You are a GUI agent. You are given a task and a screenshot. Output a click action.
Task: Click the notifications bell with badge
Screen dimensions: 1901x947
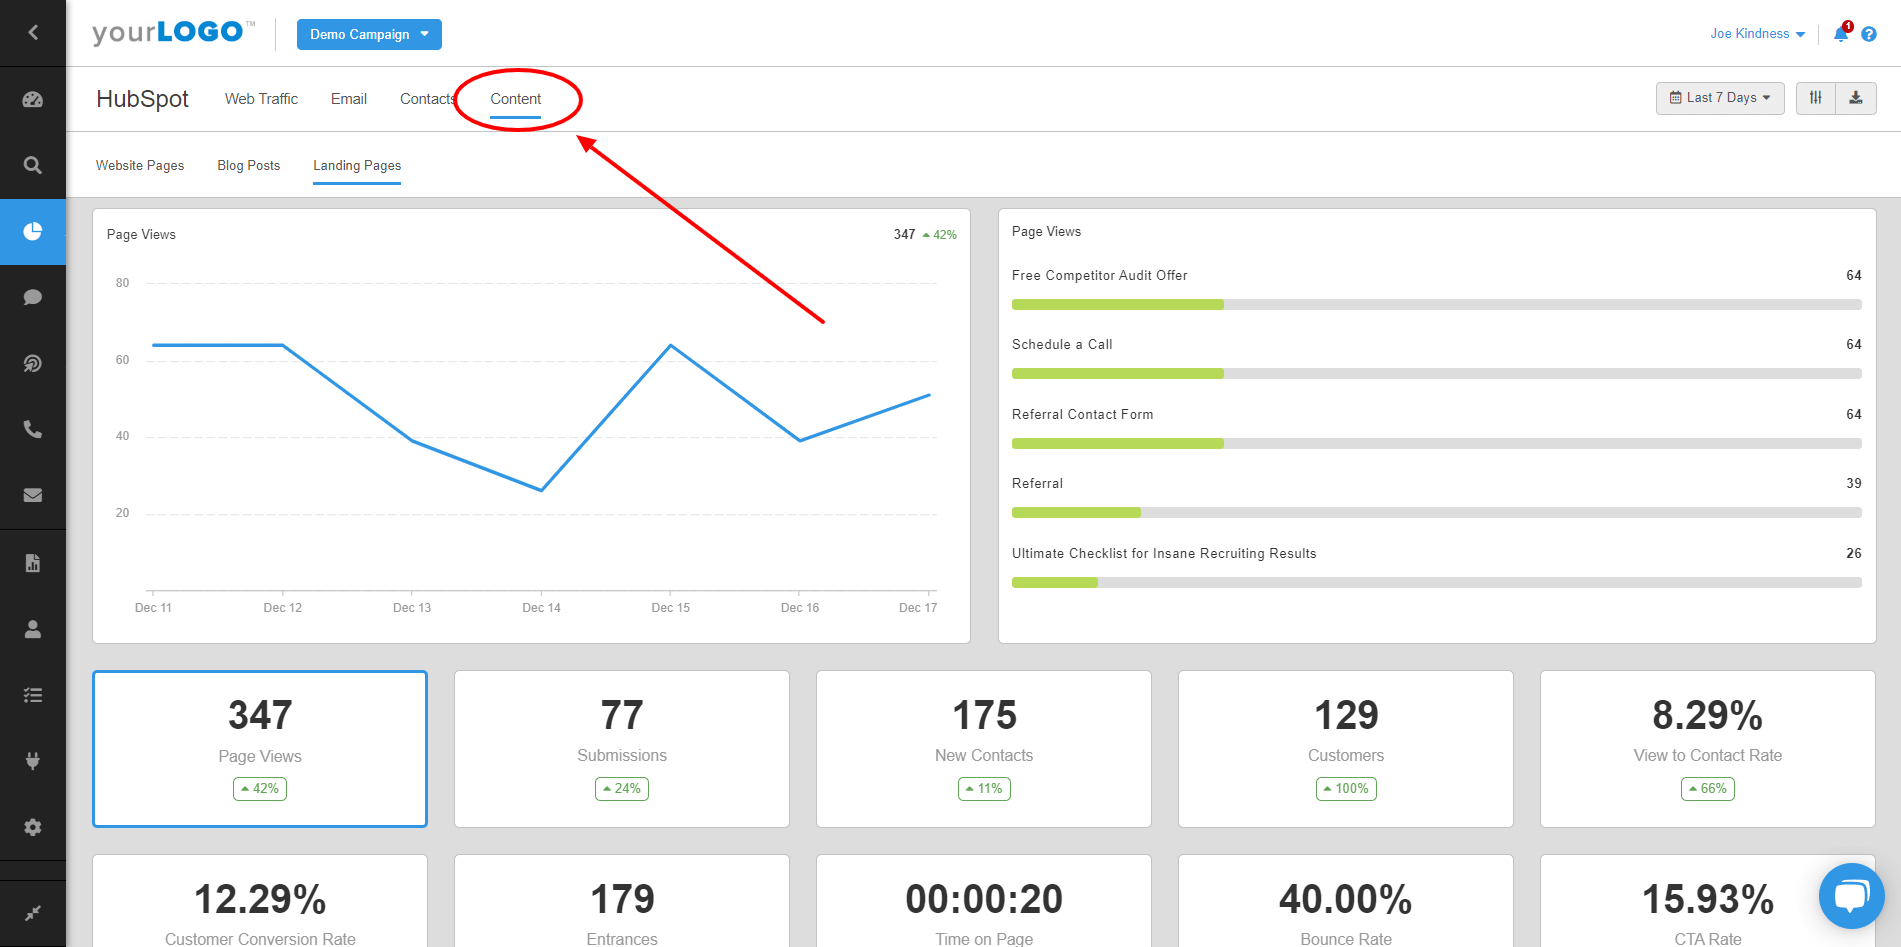(x=1840, y=33)
